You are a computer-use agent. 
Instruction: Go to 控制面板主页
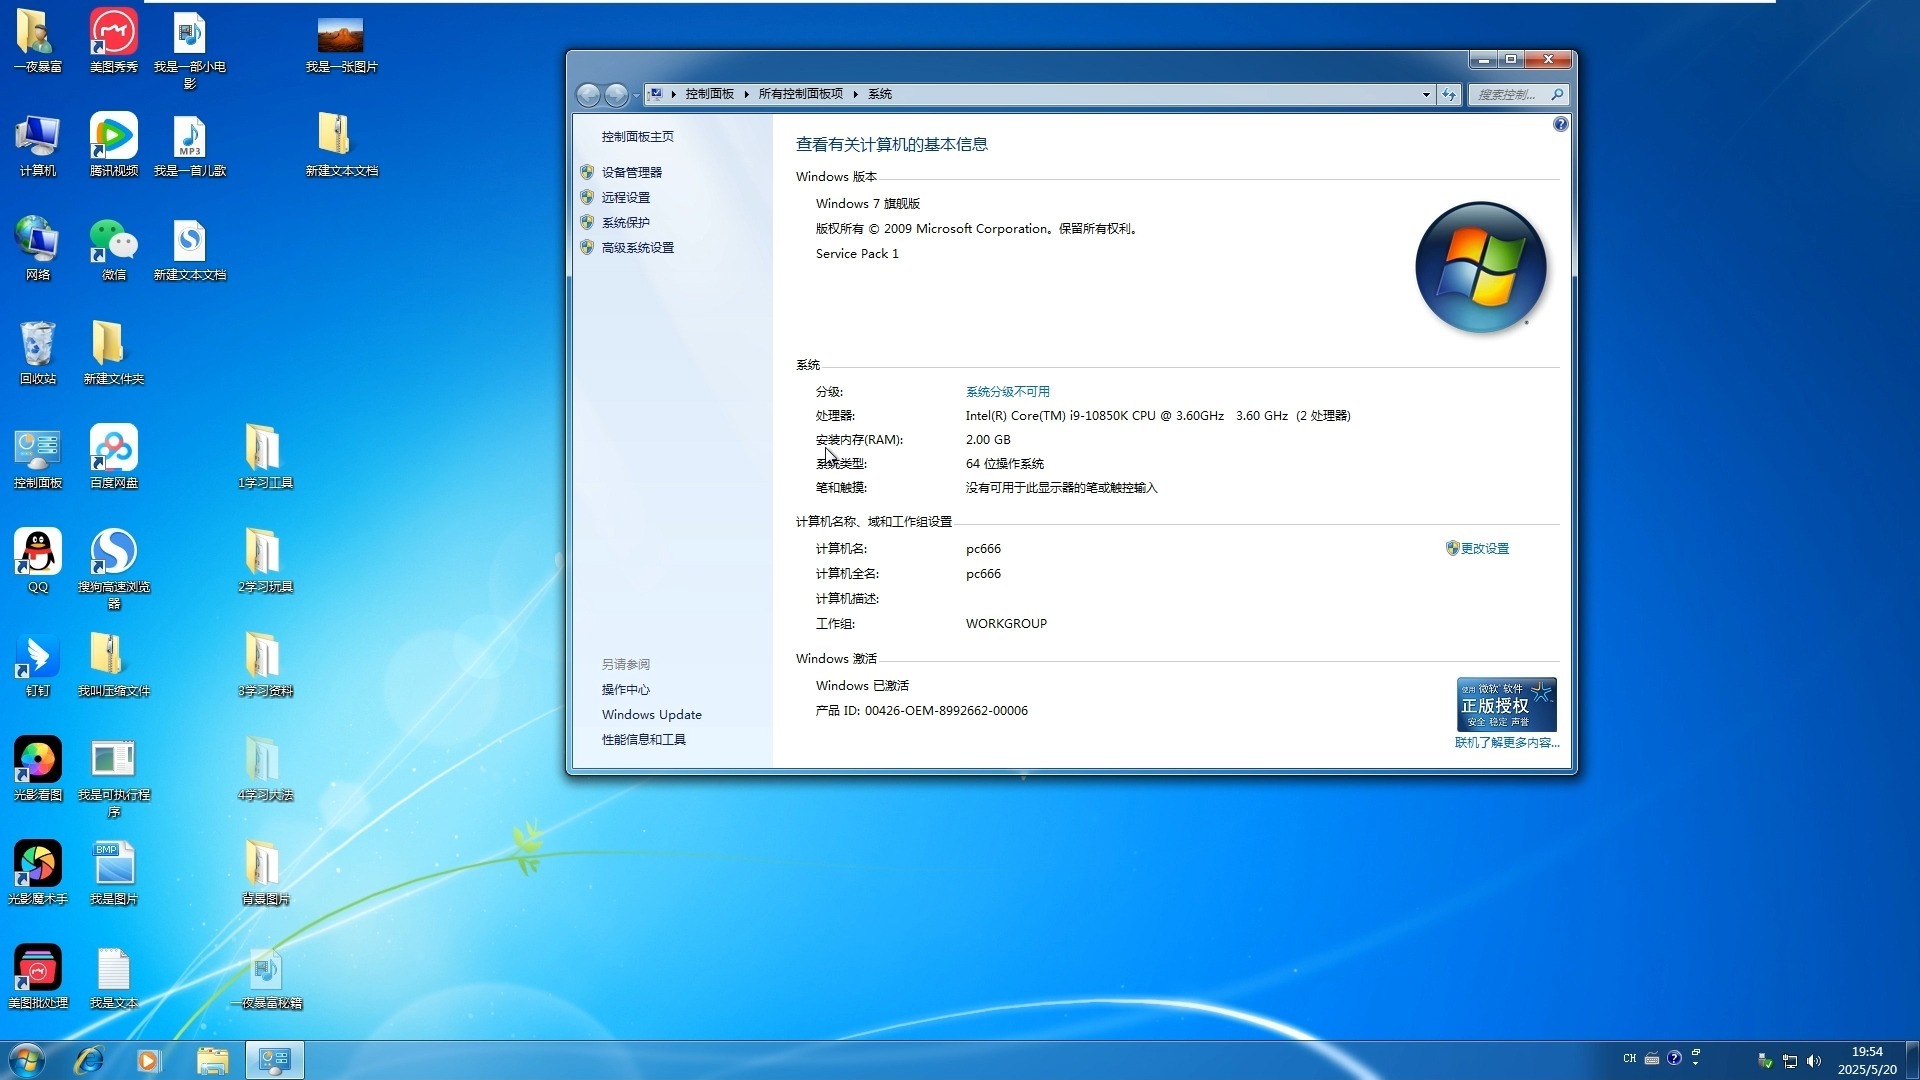[637, 136]
